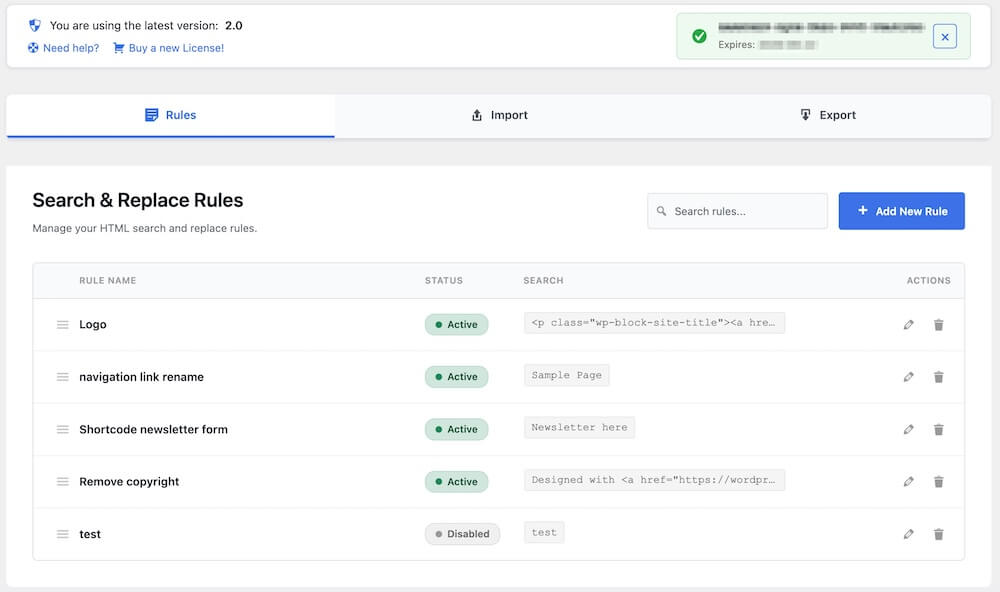The width and height of the screenshot is (1000, 592).
Task: Click trash icon for Remove copyright rule
Action: click(x=938, y=482)
